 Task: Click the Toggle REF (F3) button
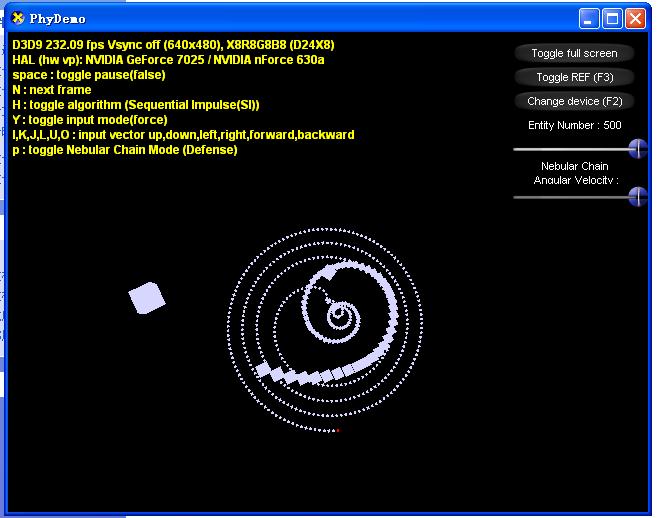pyautogui.click(x=574, y=78)
